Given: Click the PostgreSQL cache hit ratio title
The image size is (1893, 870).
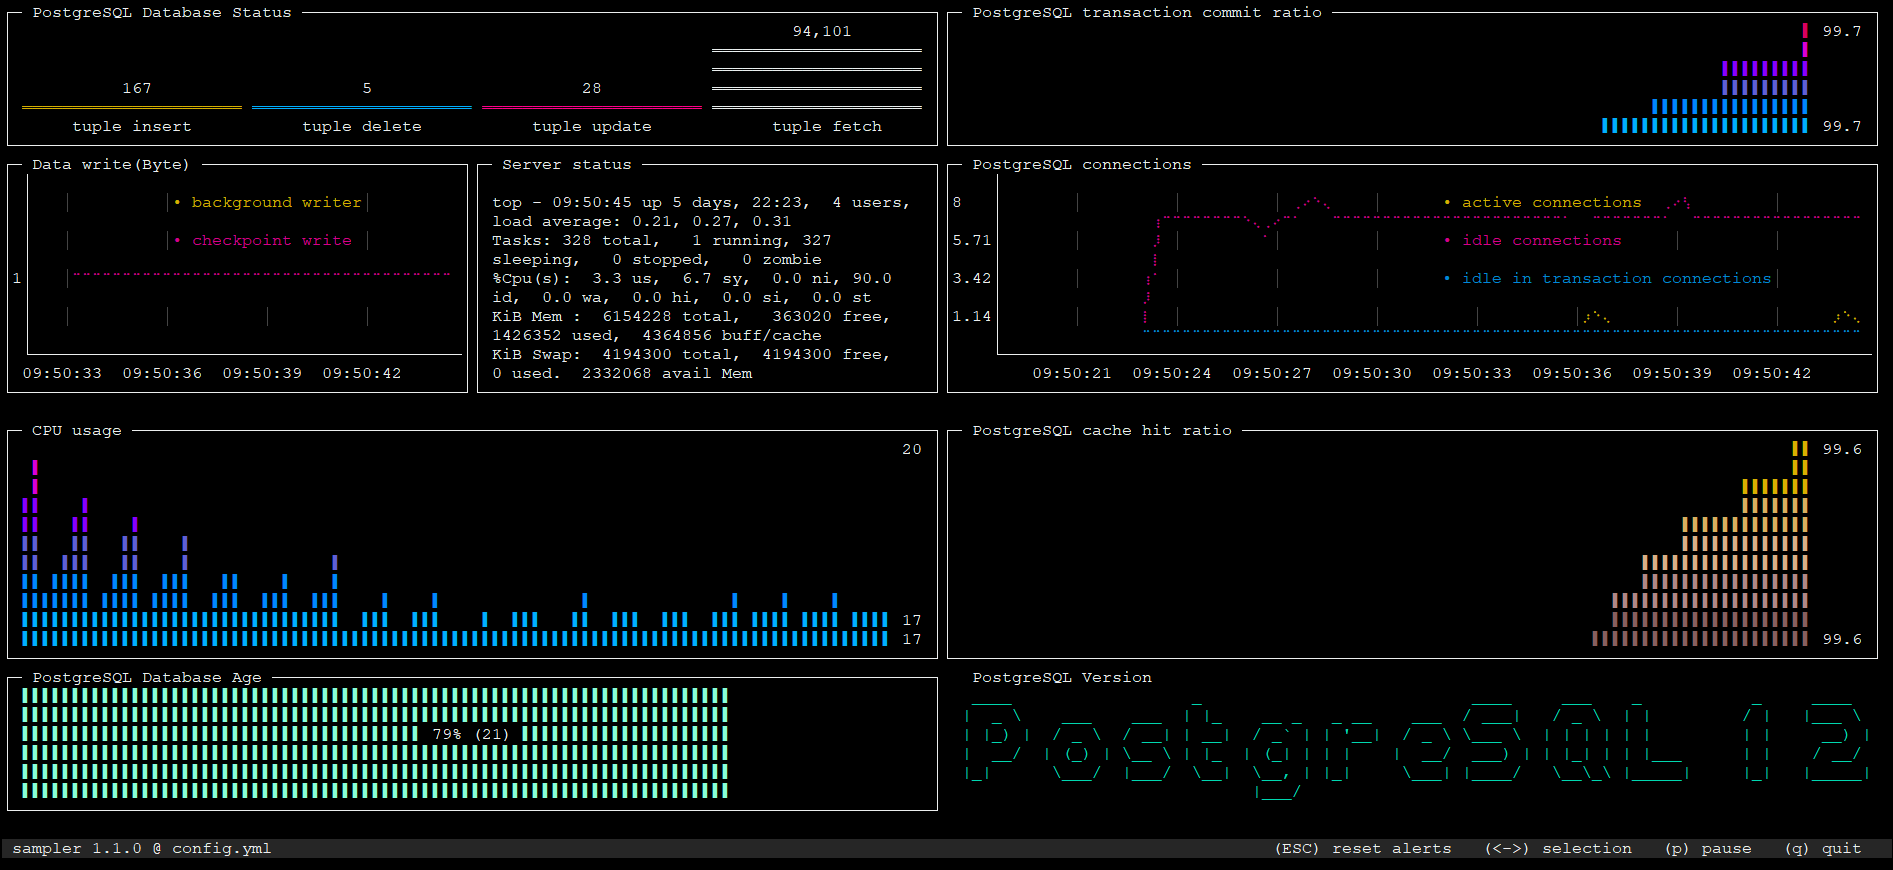Looking at the screenshot, I should (x=1102, y=430).
